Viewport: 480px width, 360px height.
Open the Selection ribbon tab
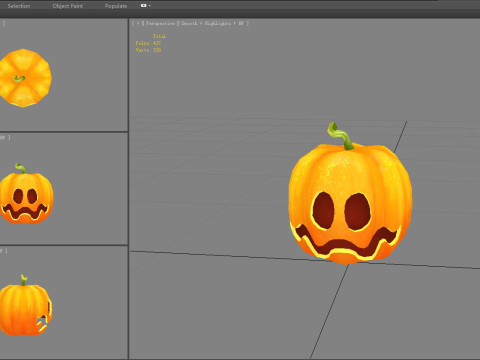pyautogui.click(x=19, y=6)
